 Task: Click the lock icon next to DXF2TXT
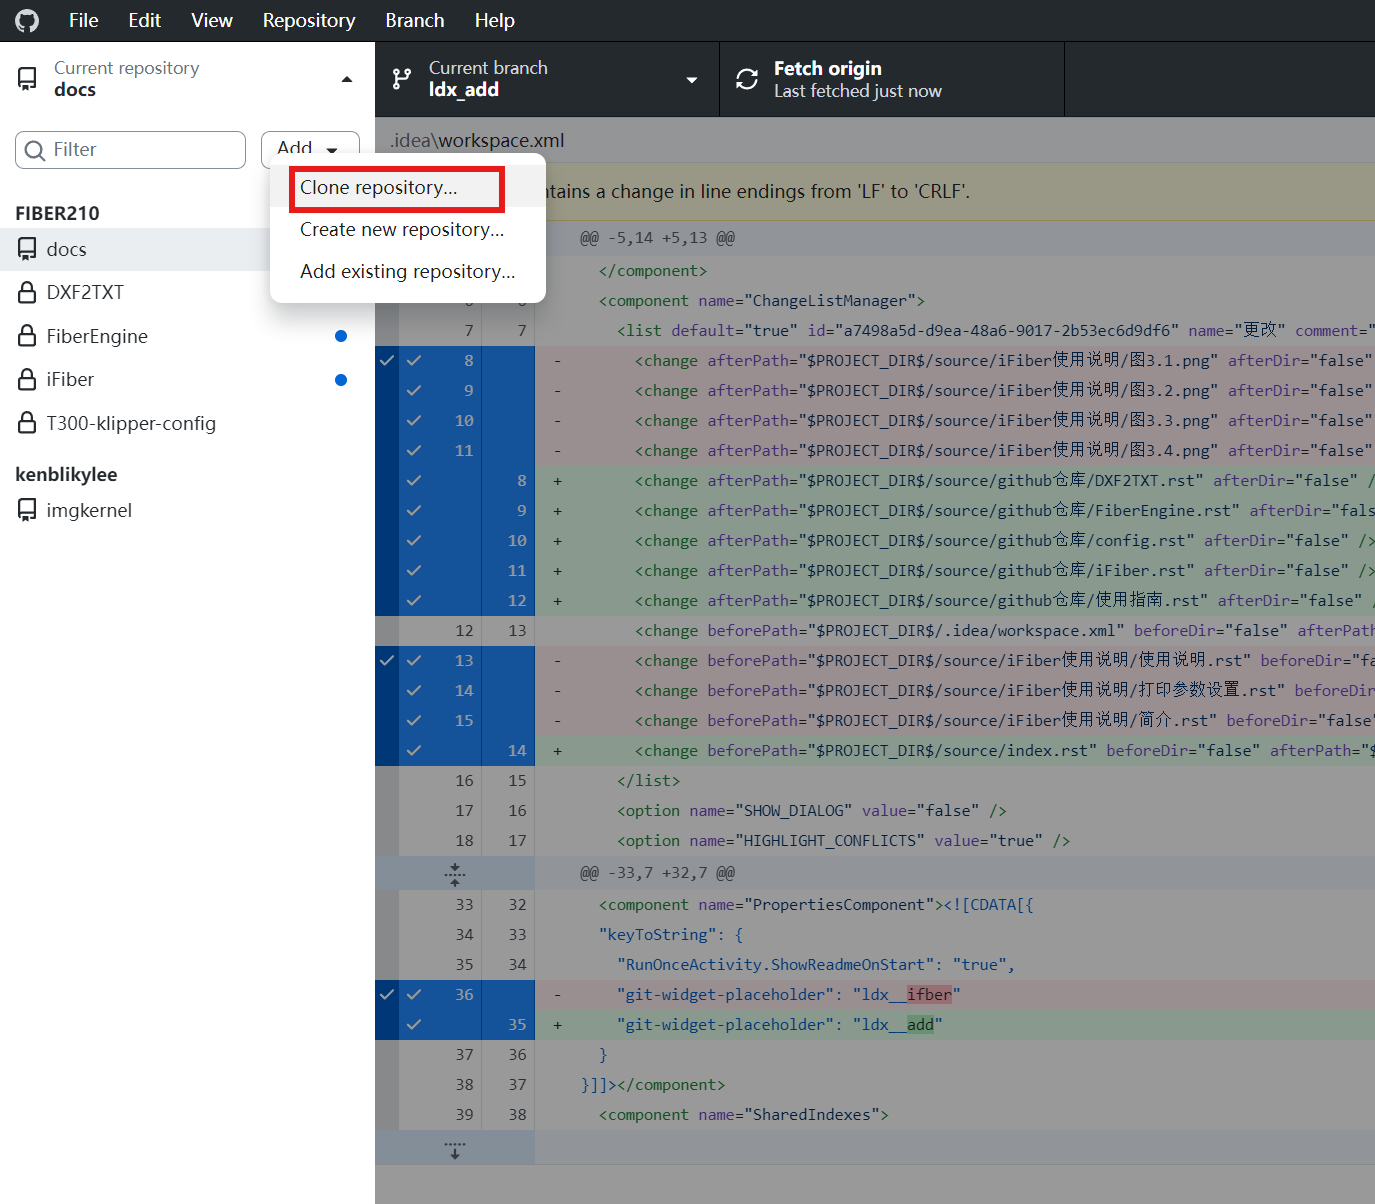(27, 292)
